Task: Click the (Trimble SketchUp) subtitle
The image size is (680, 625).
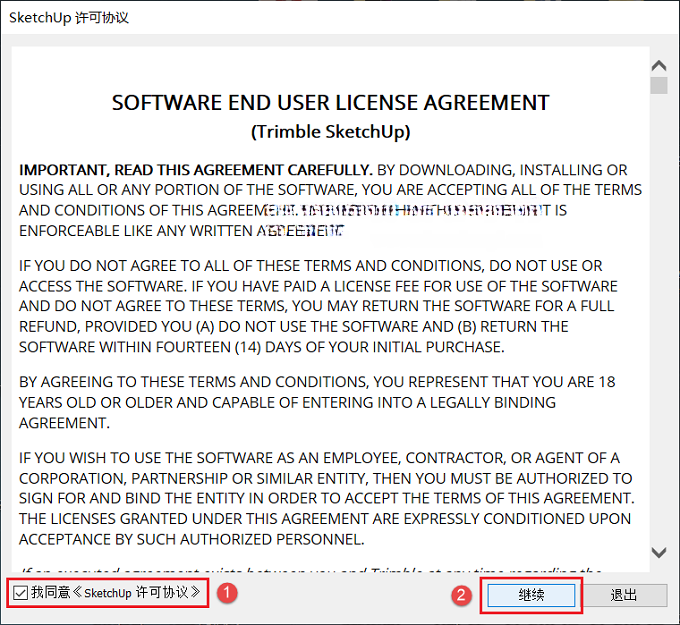Action: 330,132
